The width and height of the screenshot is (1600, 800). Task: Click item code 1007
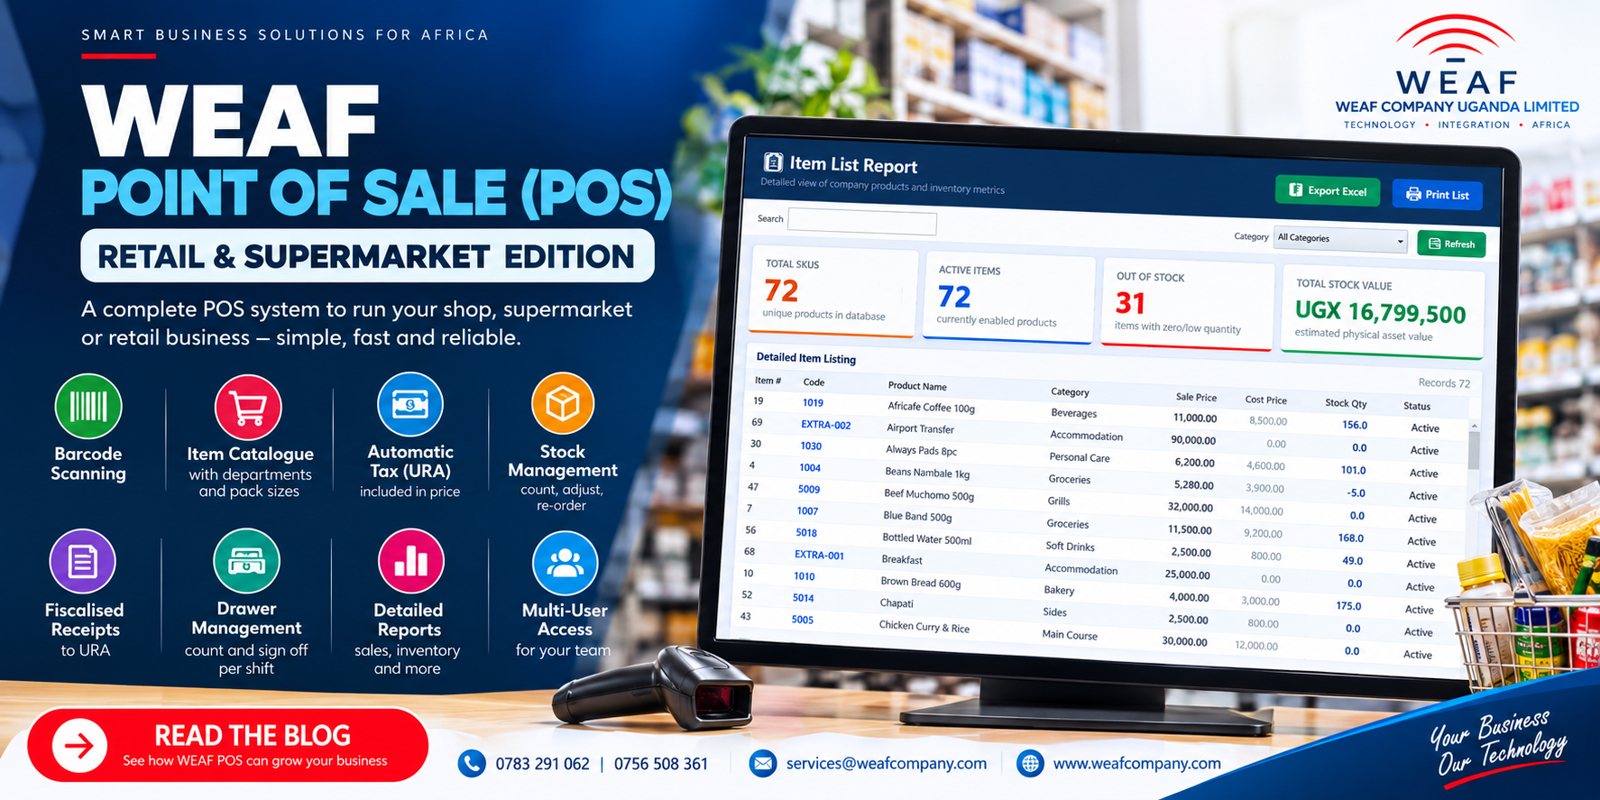coord(808,511)
